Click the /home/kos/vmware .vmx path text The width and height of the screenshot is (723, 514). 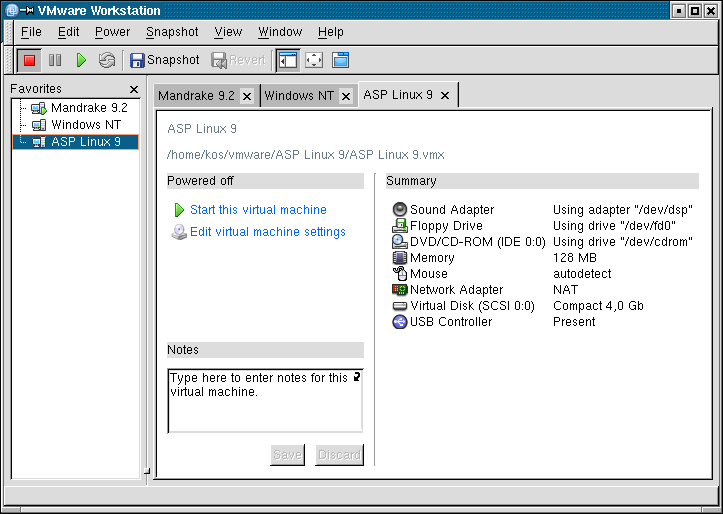pyautogui.click(x=305, y=155)
